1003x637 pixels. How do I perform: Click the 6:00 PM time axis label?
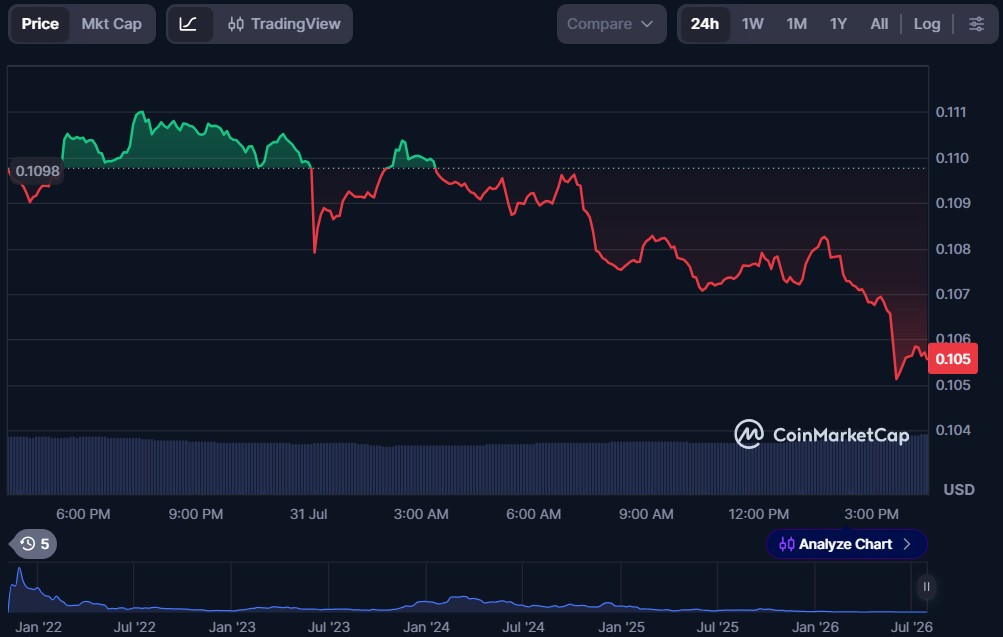[x=83, y=514]
